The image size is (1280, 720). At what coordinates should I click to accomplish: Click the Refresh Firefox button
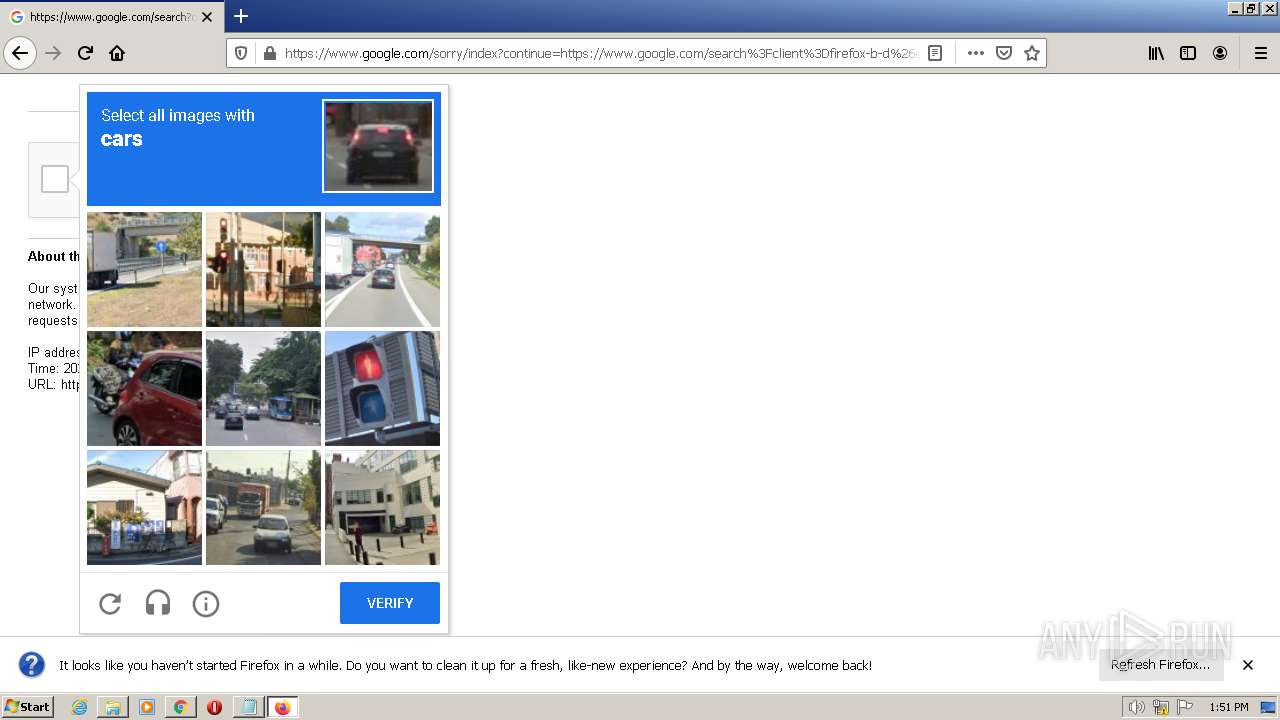point(1160,665)
